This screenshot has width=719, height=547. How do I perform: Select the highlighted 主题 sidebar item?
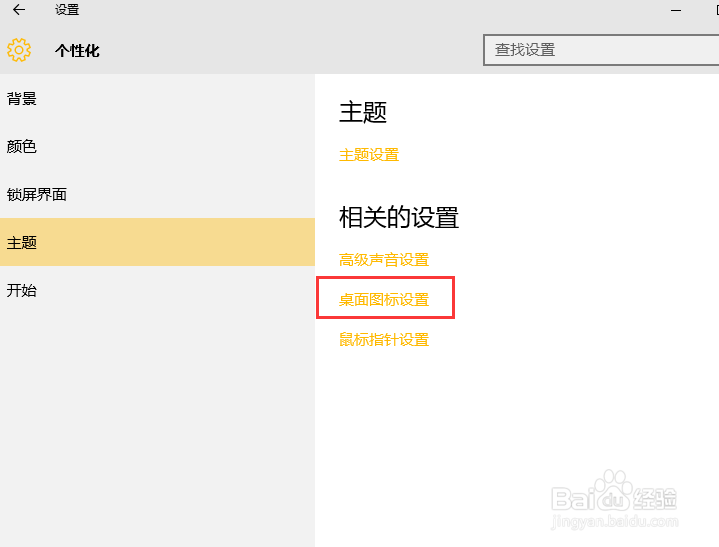[157, 243]
